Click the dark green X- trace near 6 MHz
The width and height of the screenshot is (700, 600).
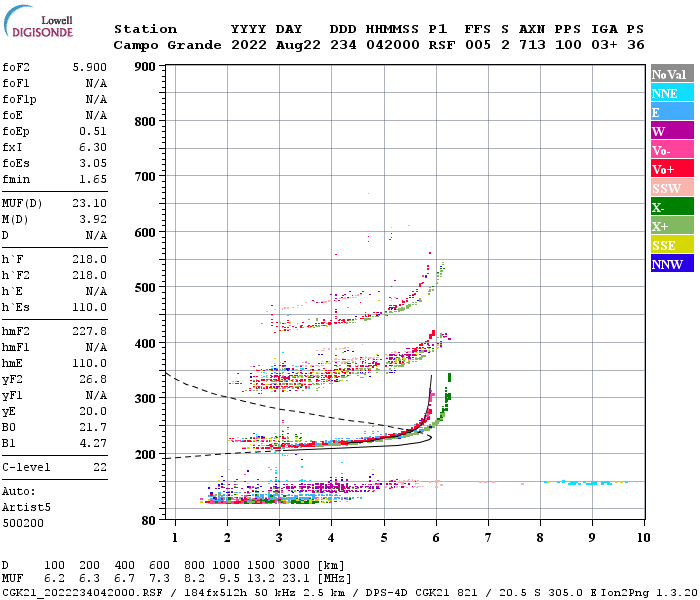pos(447,396)
